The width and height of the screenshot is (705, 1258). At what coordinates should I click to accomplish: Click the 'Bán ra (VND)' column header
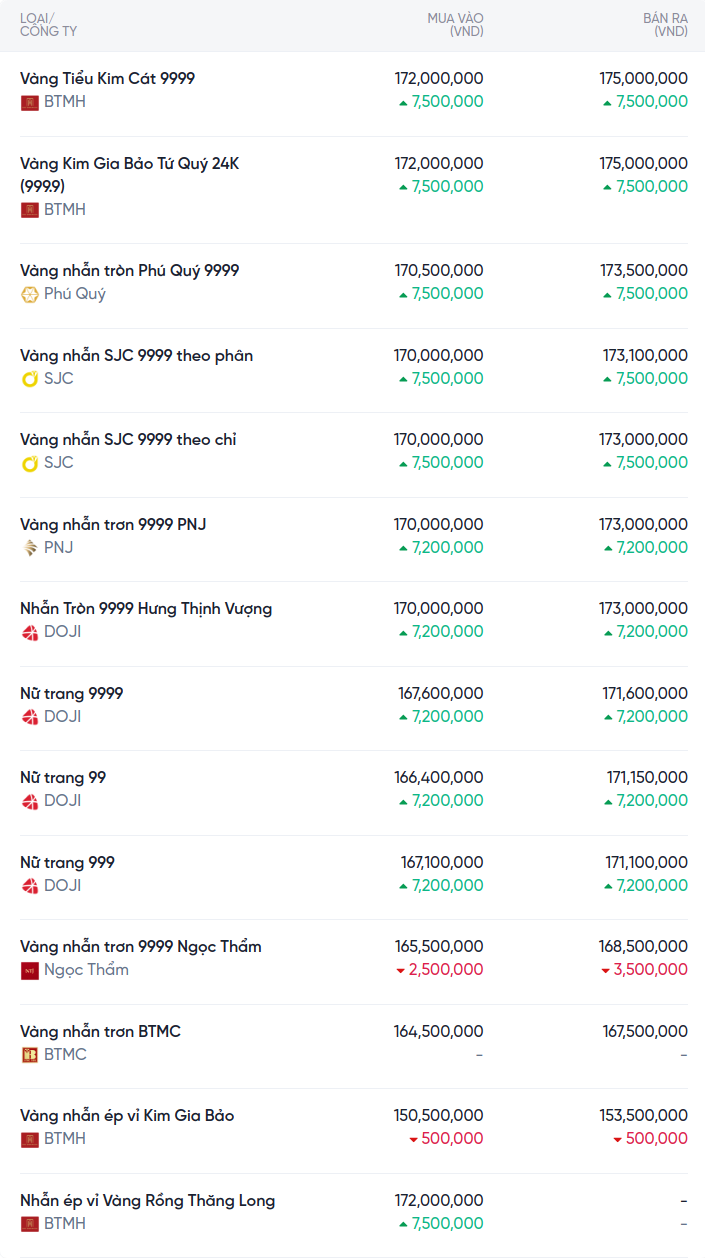(x=665, y=25)
